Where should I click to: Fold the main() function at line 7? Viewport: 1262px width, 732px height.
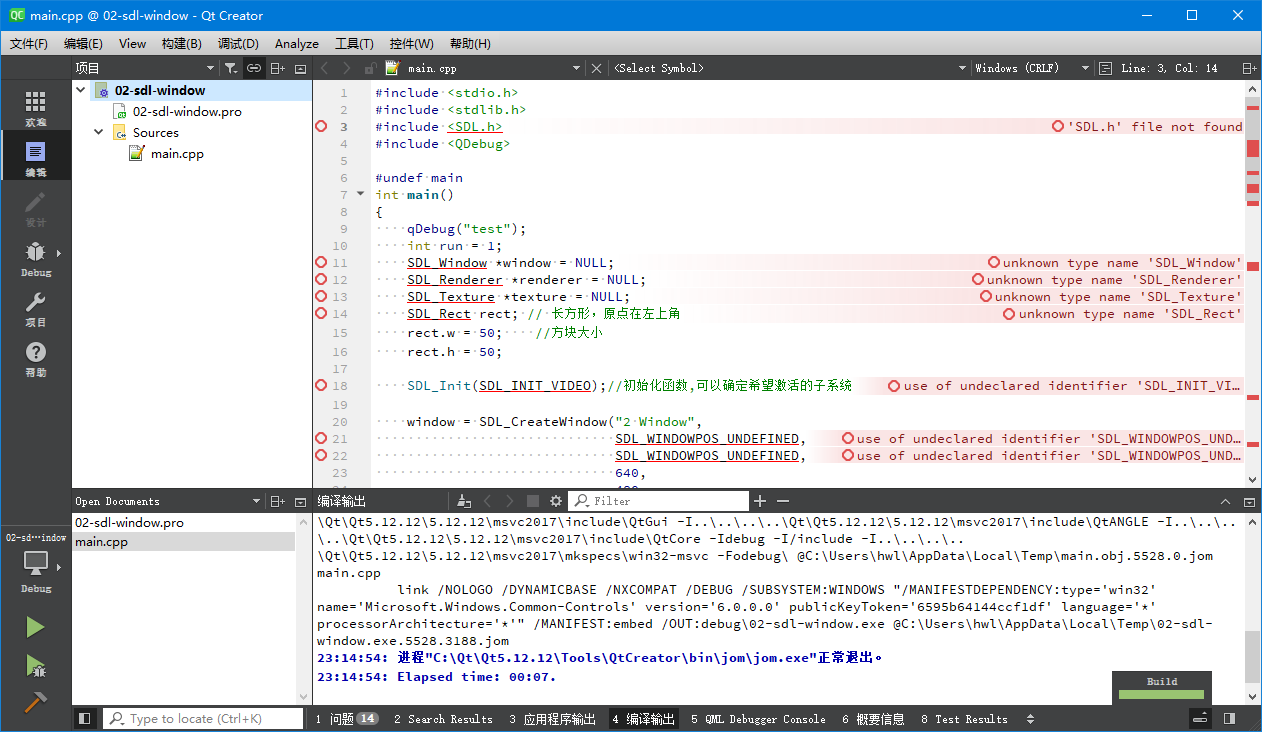(x=361, y=194)
